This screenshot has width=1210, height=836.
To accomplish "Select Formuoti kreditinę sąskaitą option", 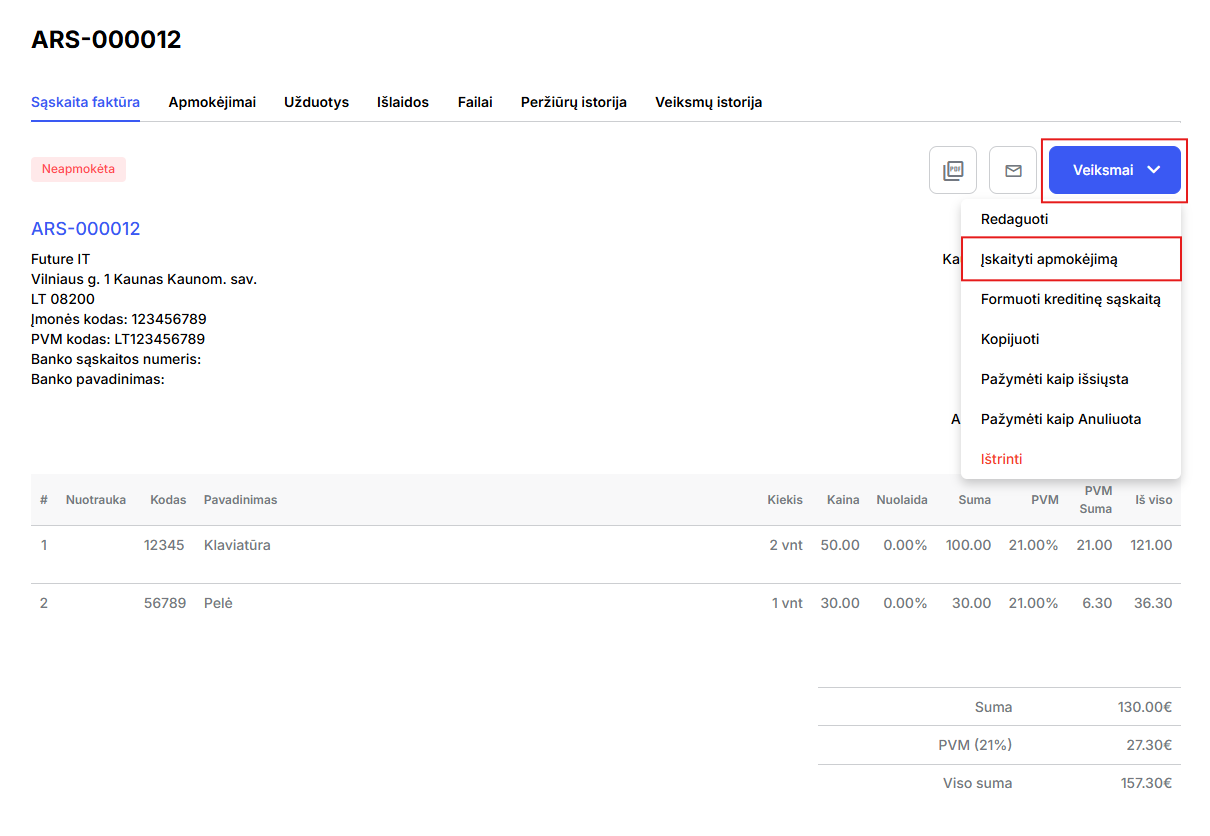I will coord(1071,299).
